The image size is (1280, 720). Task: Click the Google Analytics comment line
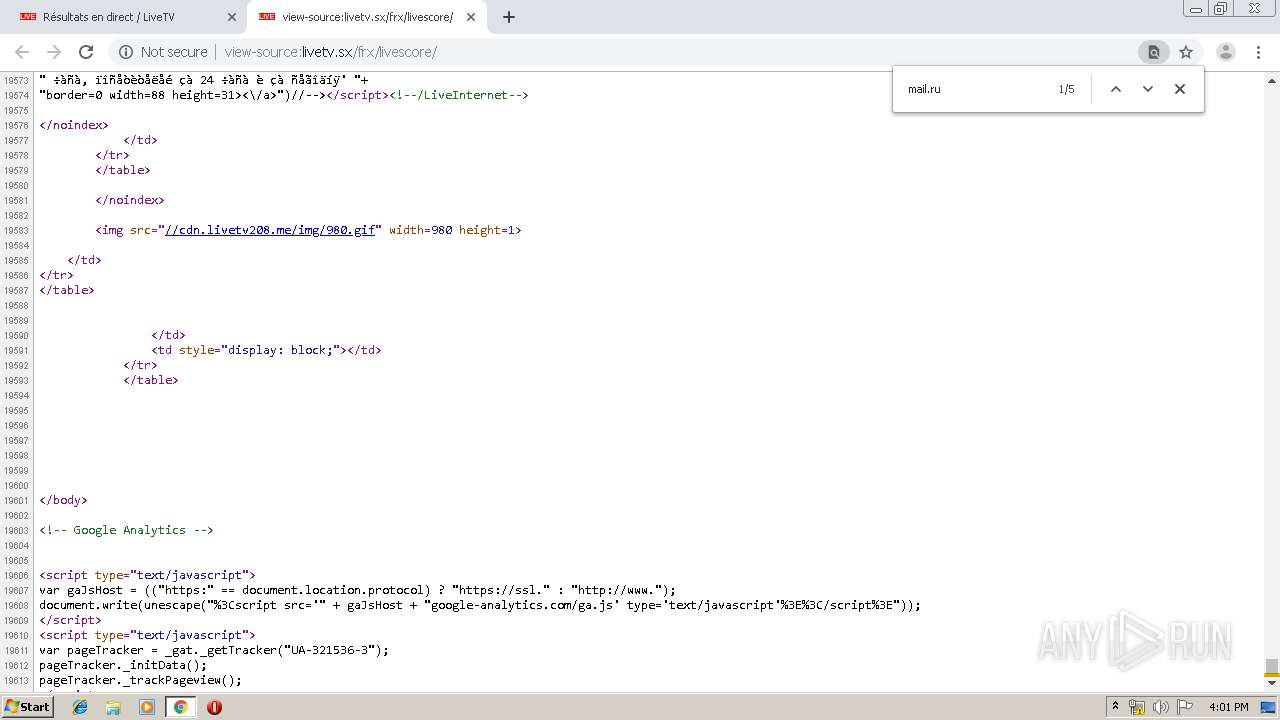coord(126,530)
